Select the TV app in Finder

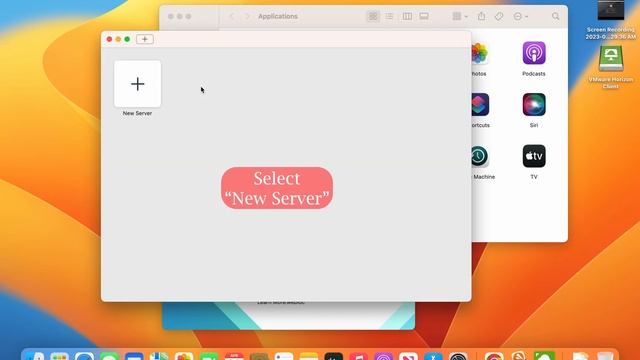[534, 156]
